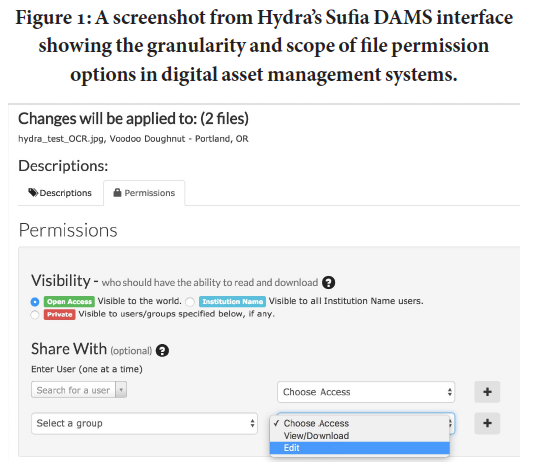The width and height of the screenshot is (541, 474).
Task: Click the blue Institution Name badge
Action: pos(232,302)
